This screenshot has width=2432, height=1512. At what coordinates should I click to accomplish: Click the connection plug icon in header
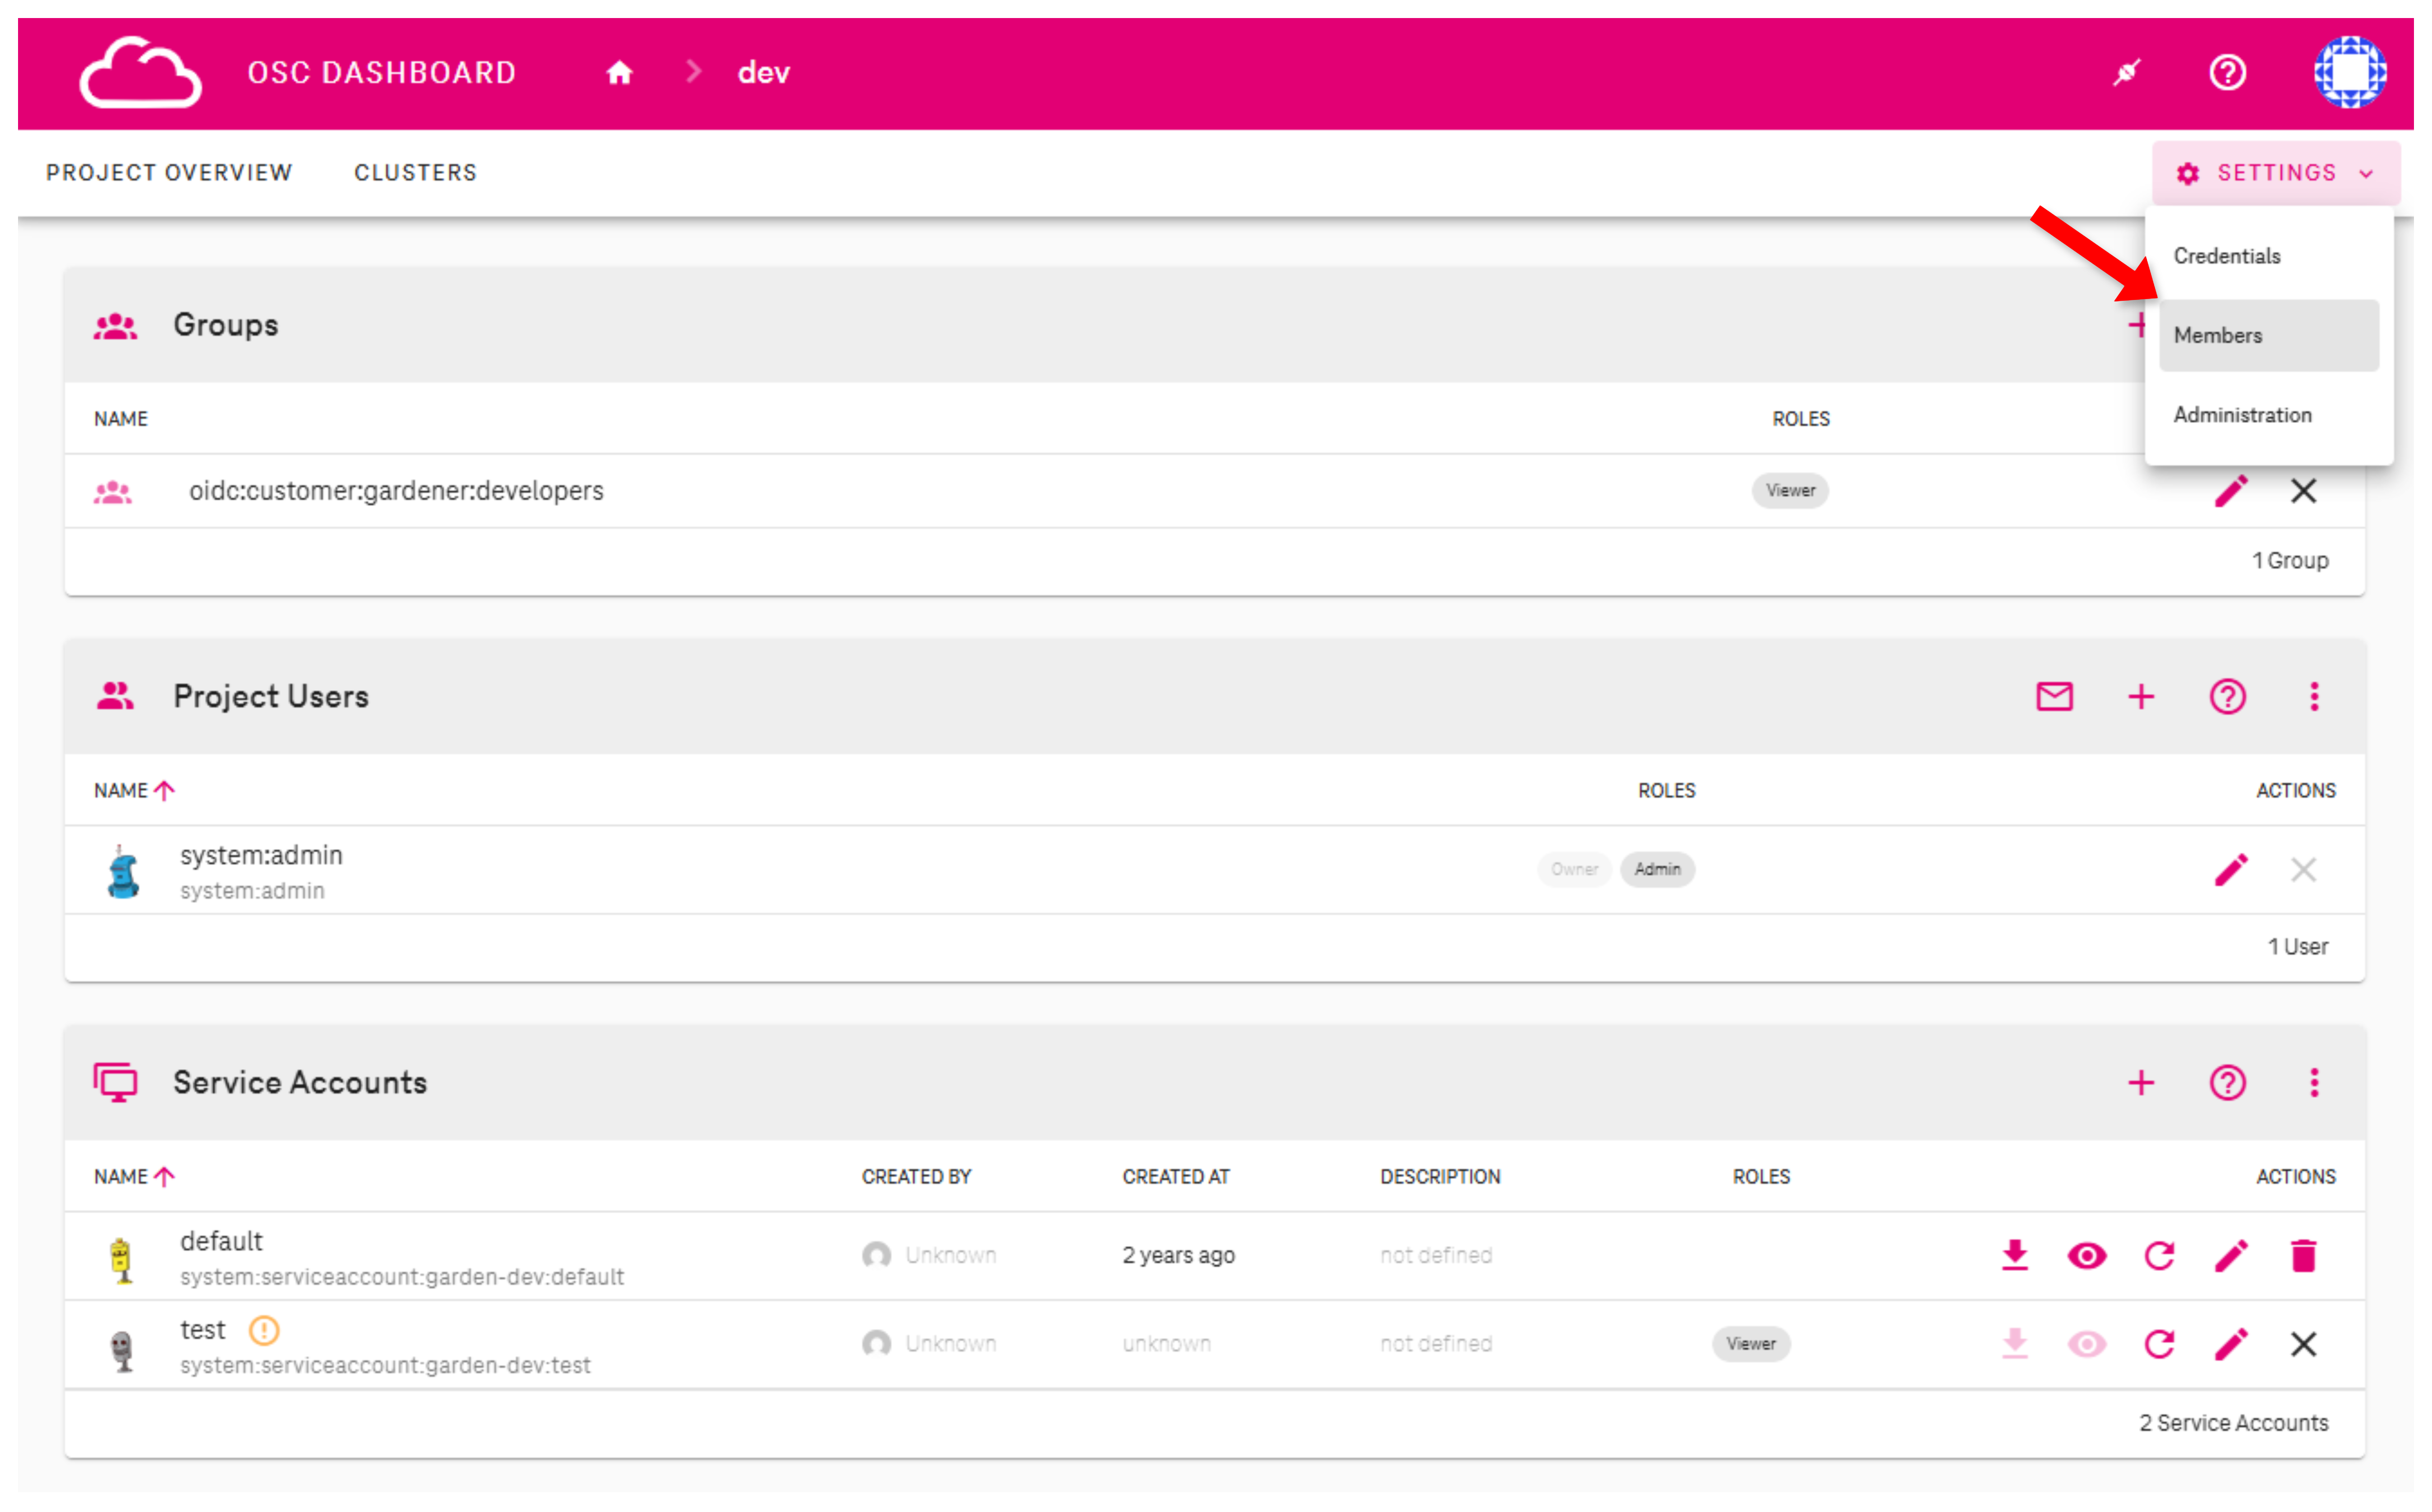coord(2127,72)
